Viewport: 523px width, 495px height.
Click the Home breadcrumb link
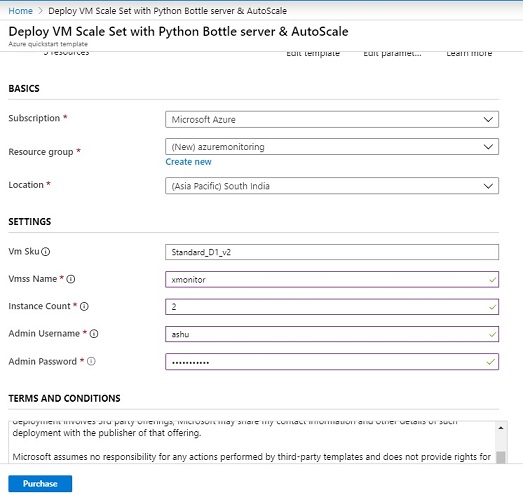pyautogui.click(x=20, y=11)
